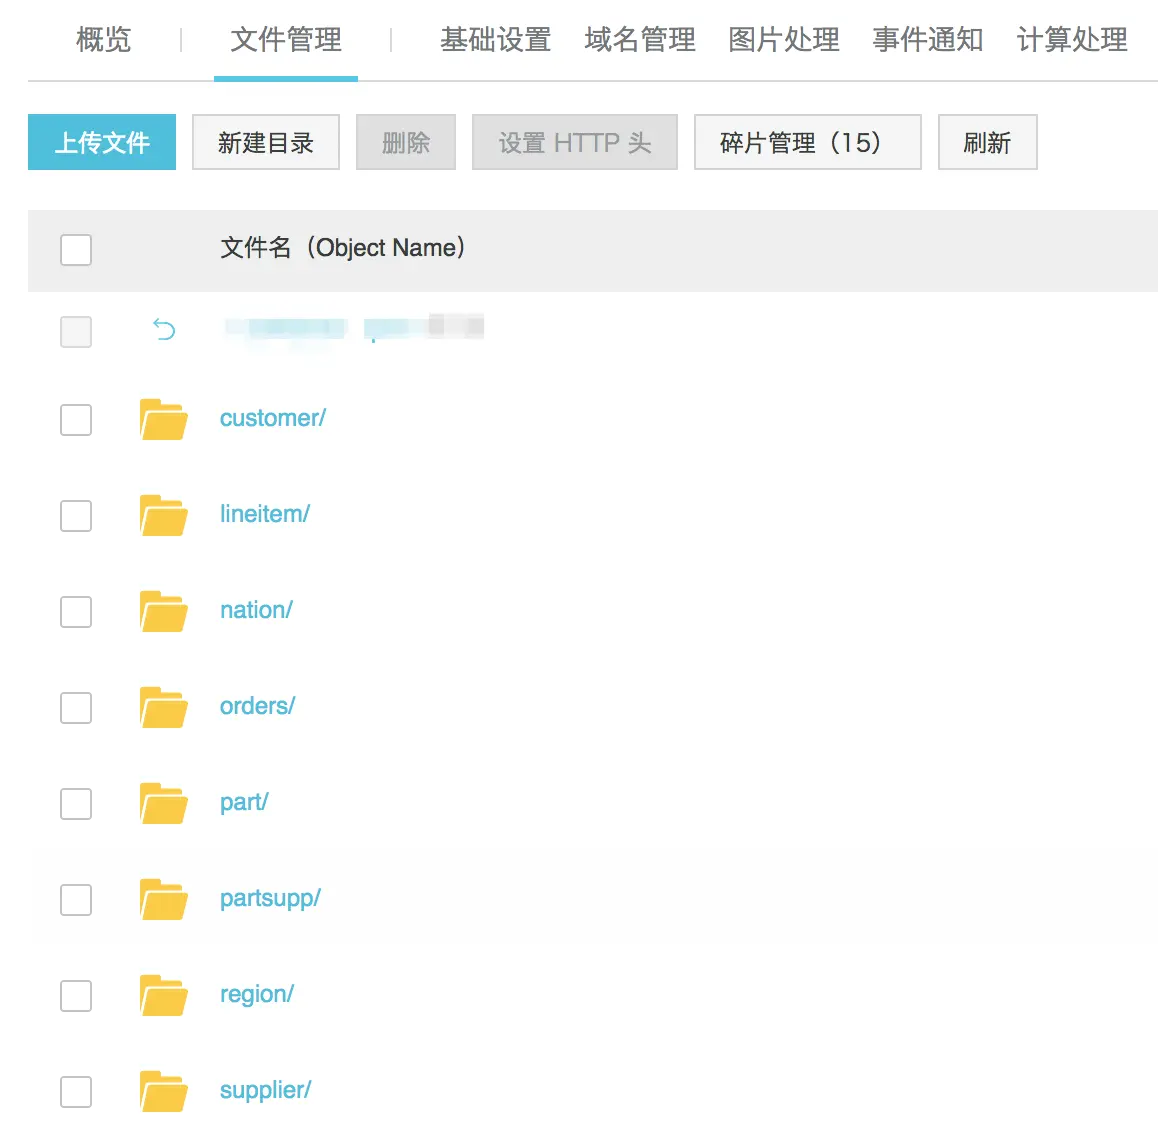Viewport: 1158px width, 1148px height.
Task: Click the customer/ folder icon
Action: tap(163, 420)
